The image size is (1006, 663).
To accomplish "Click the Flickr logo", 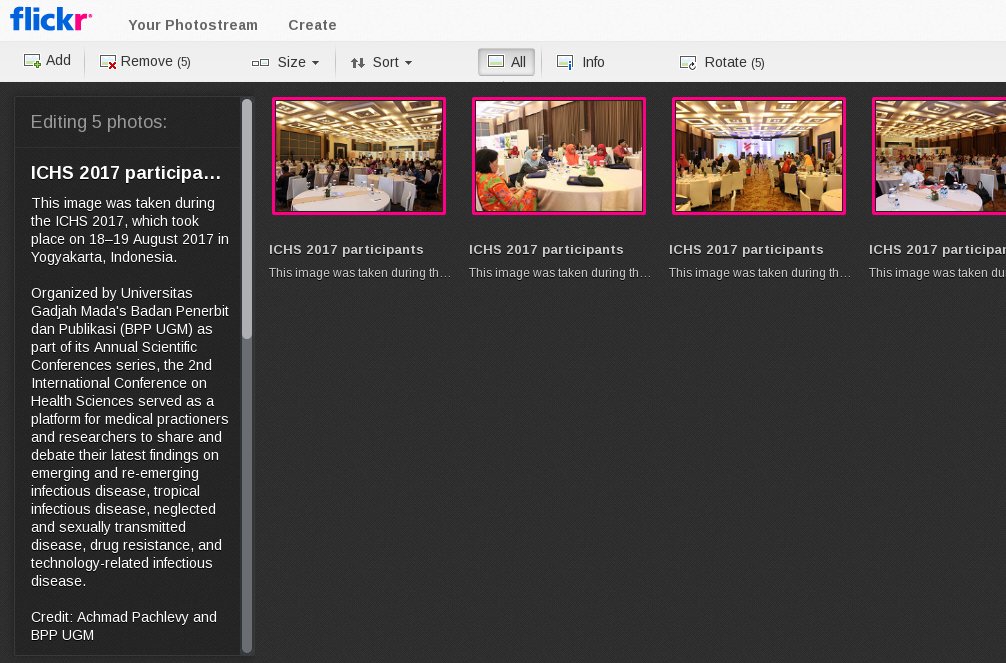I will click(x=51, y=19).
